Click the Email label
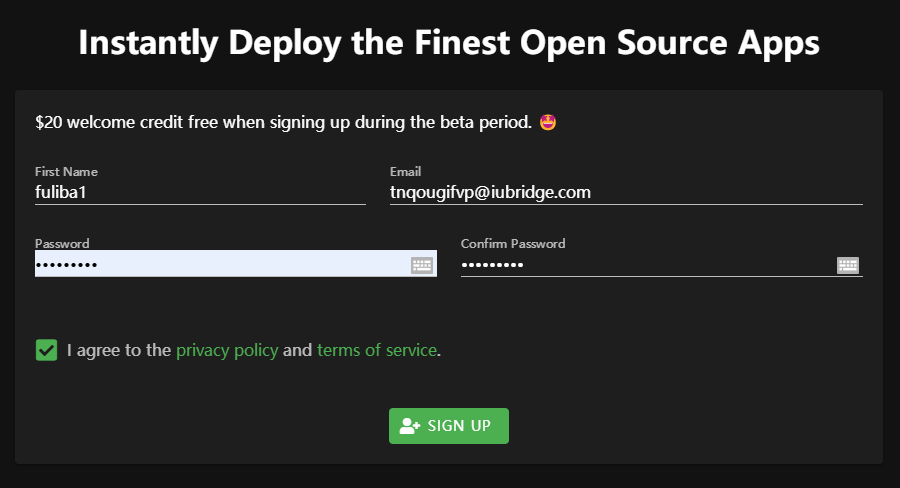Image resolution: width=900 pixels, height=488 pixels. point(405,172)
